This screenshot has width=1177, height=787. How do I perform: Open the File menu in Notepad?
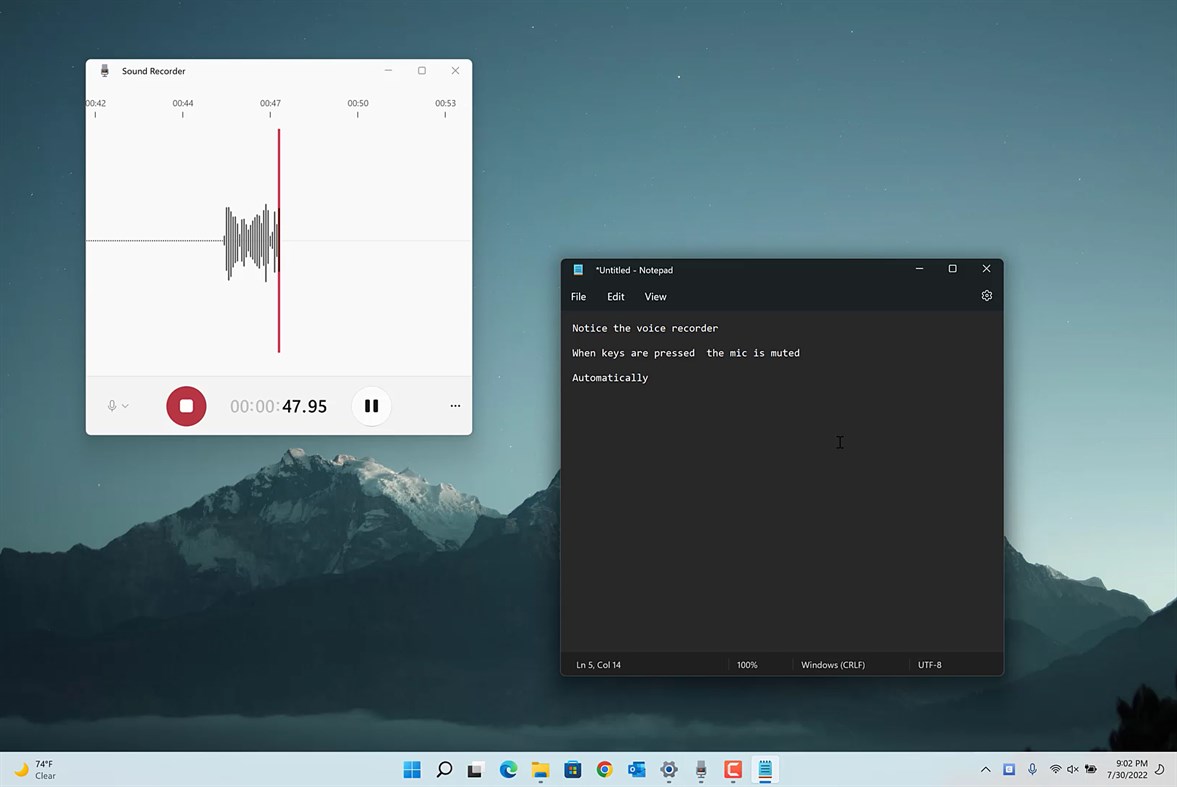pyautogui.click(x=578, y=296)
